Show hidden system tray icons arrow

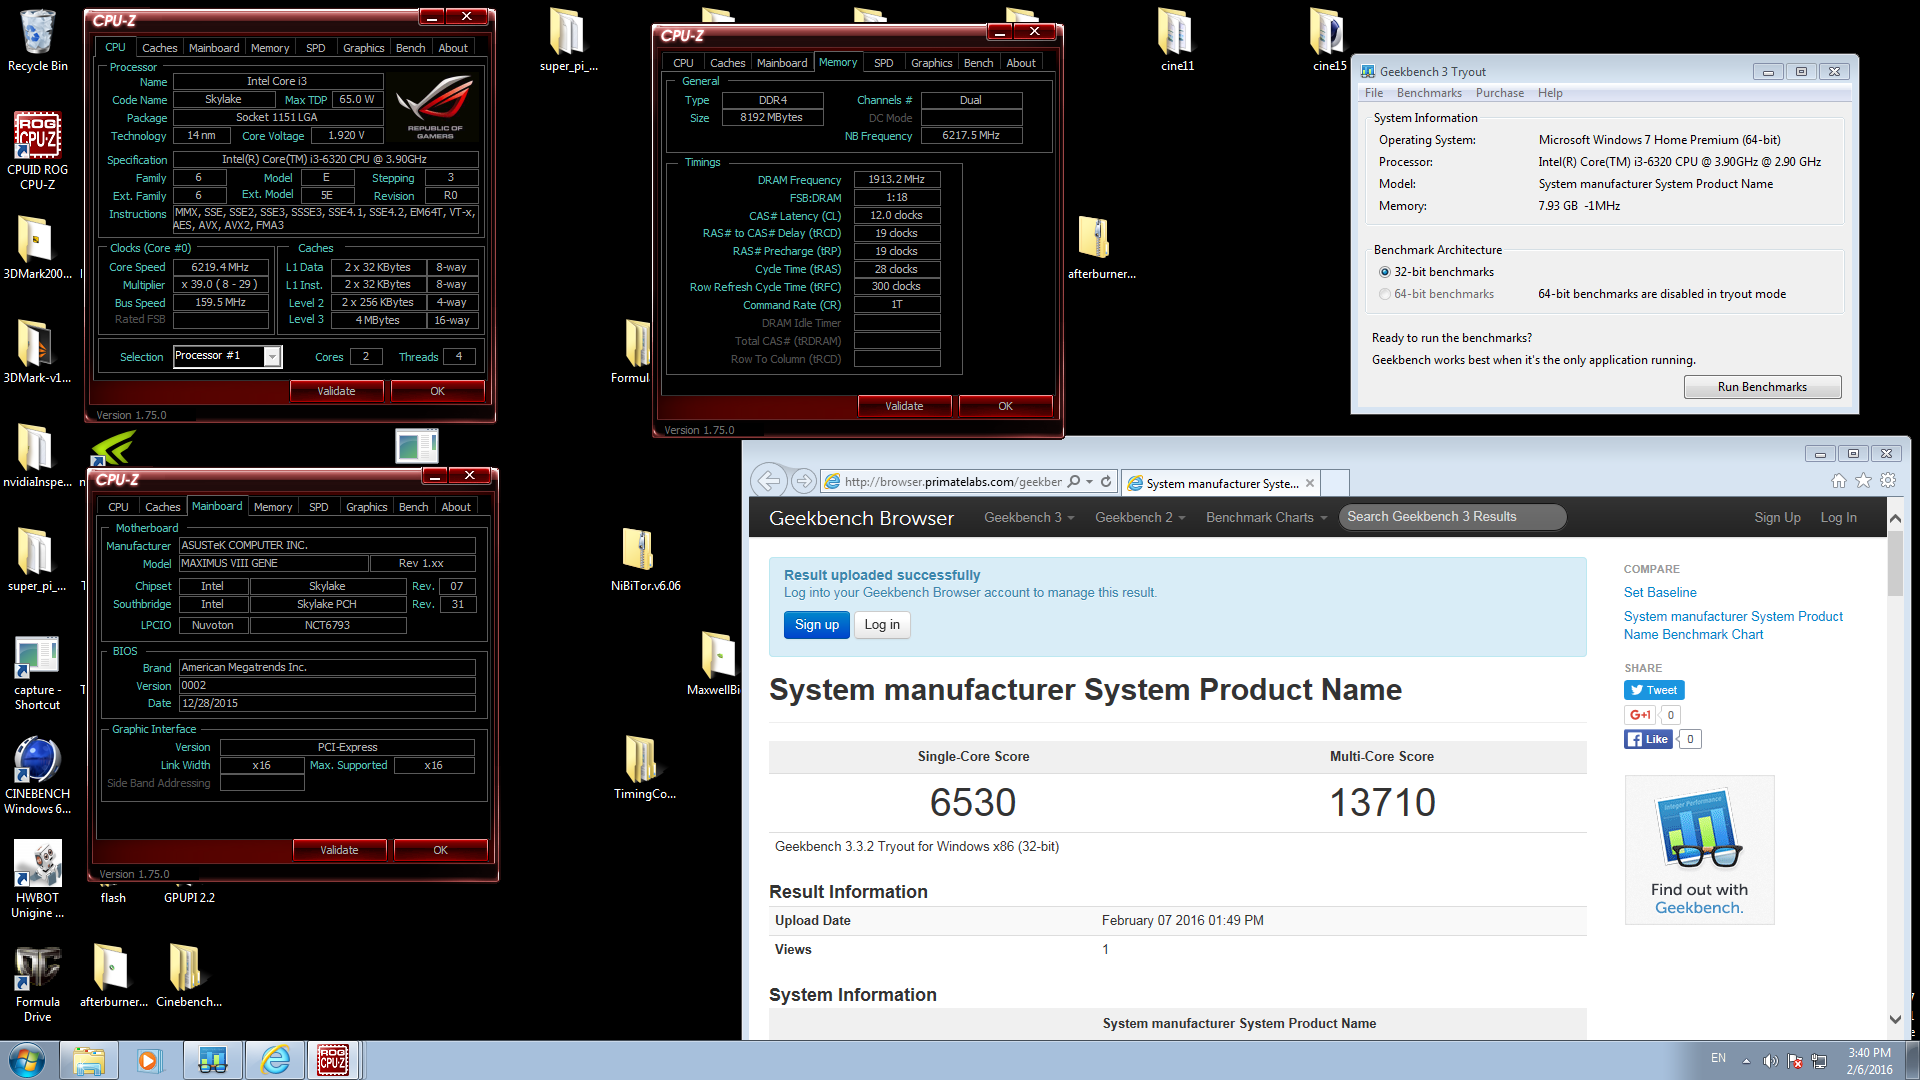coord(1746,1060)
